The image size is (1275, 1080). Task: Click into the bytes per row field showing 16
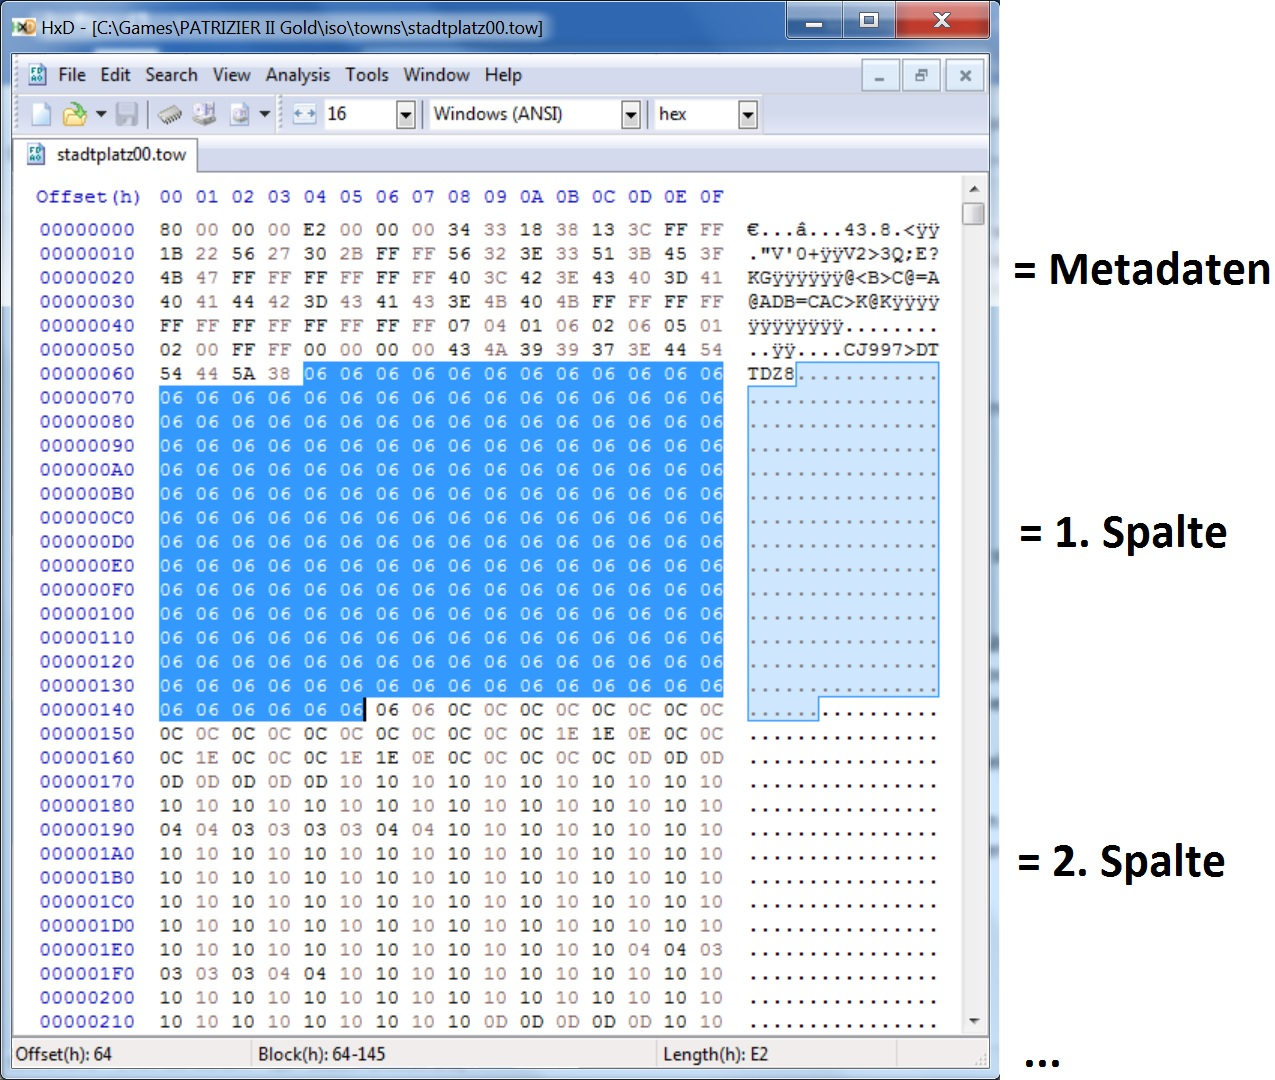tap(358, 115)
